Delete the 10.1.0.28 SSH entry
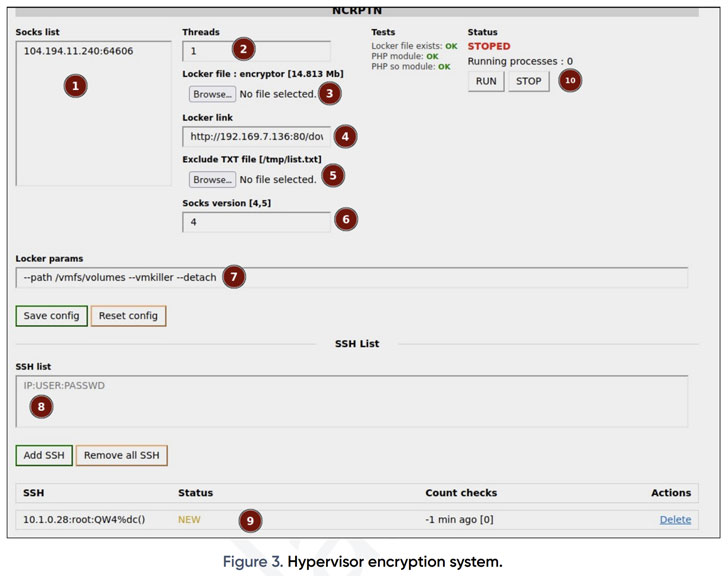The image size is (728, 576). [x=674, y=520]
